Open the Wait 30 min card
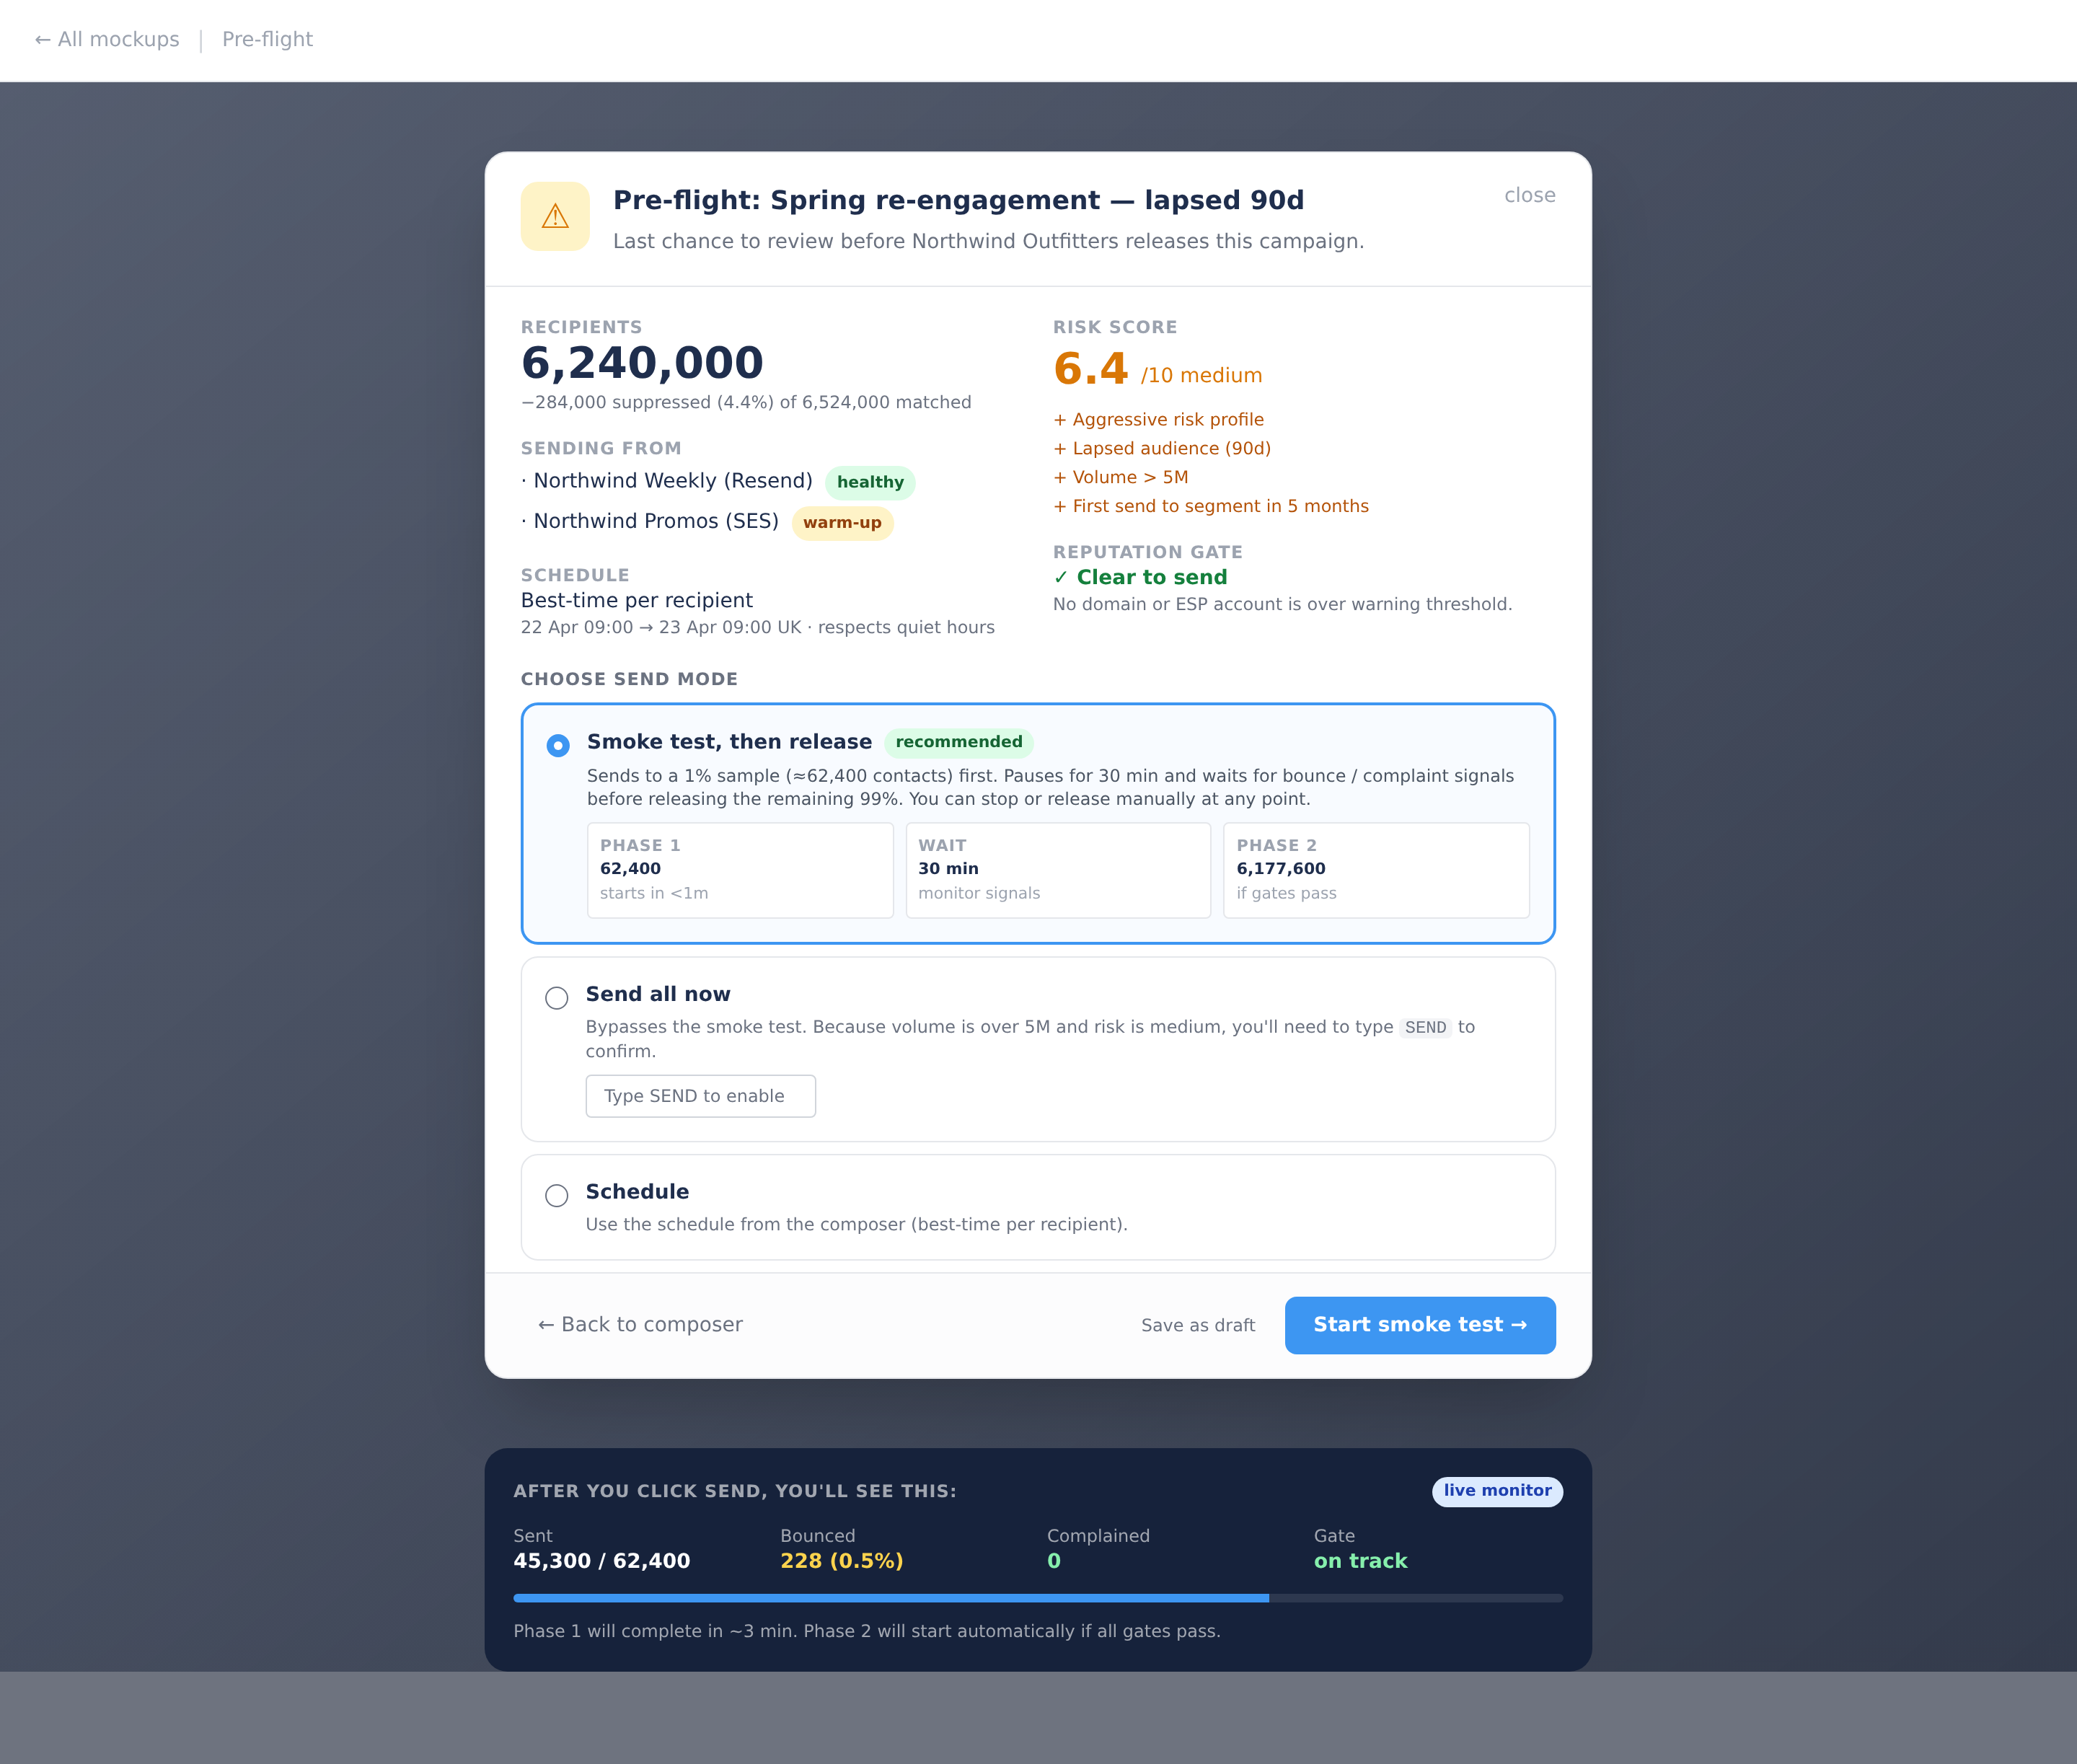 [1058, 870]
